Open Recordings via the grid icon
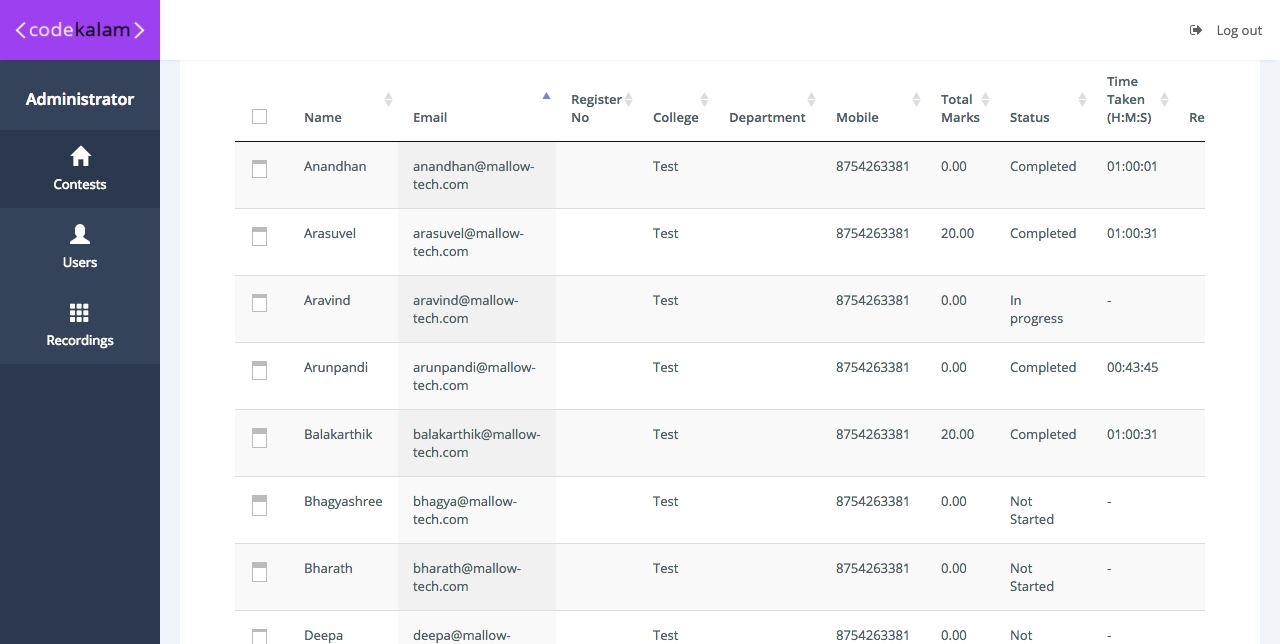 (80, 312)
